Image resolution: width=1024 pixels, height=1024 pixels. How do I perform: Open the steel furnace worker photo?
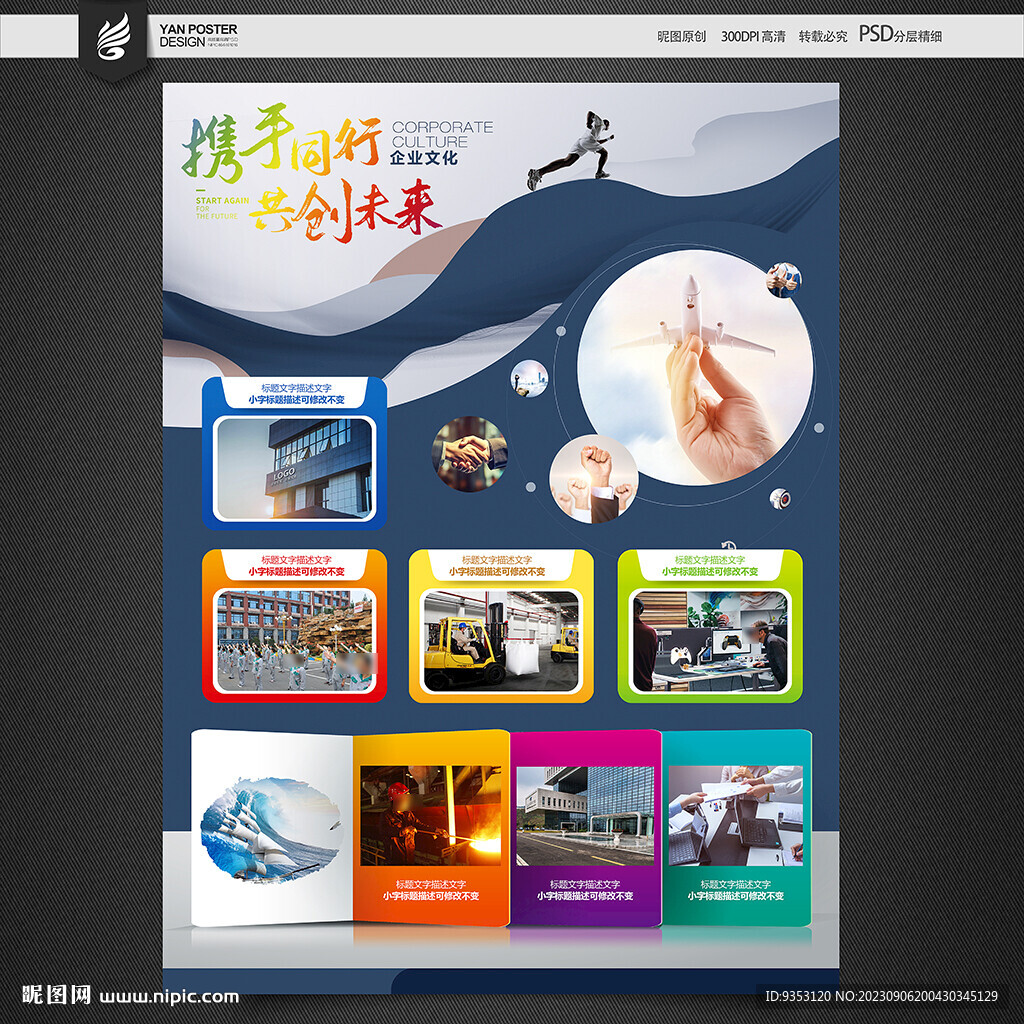(430, 815)
